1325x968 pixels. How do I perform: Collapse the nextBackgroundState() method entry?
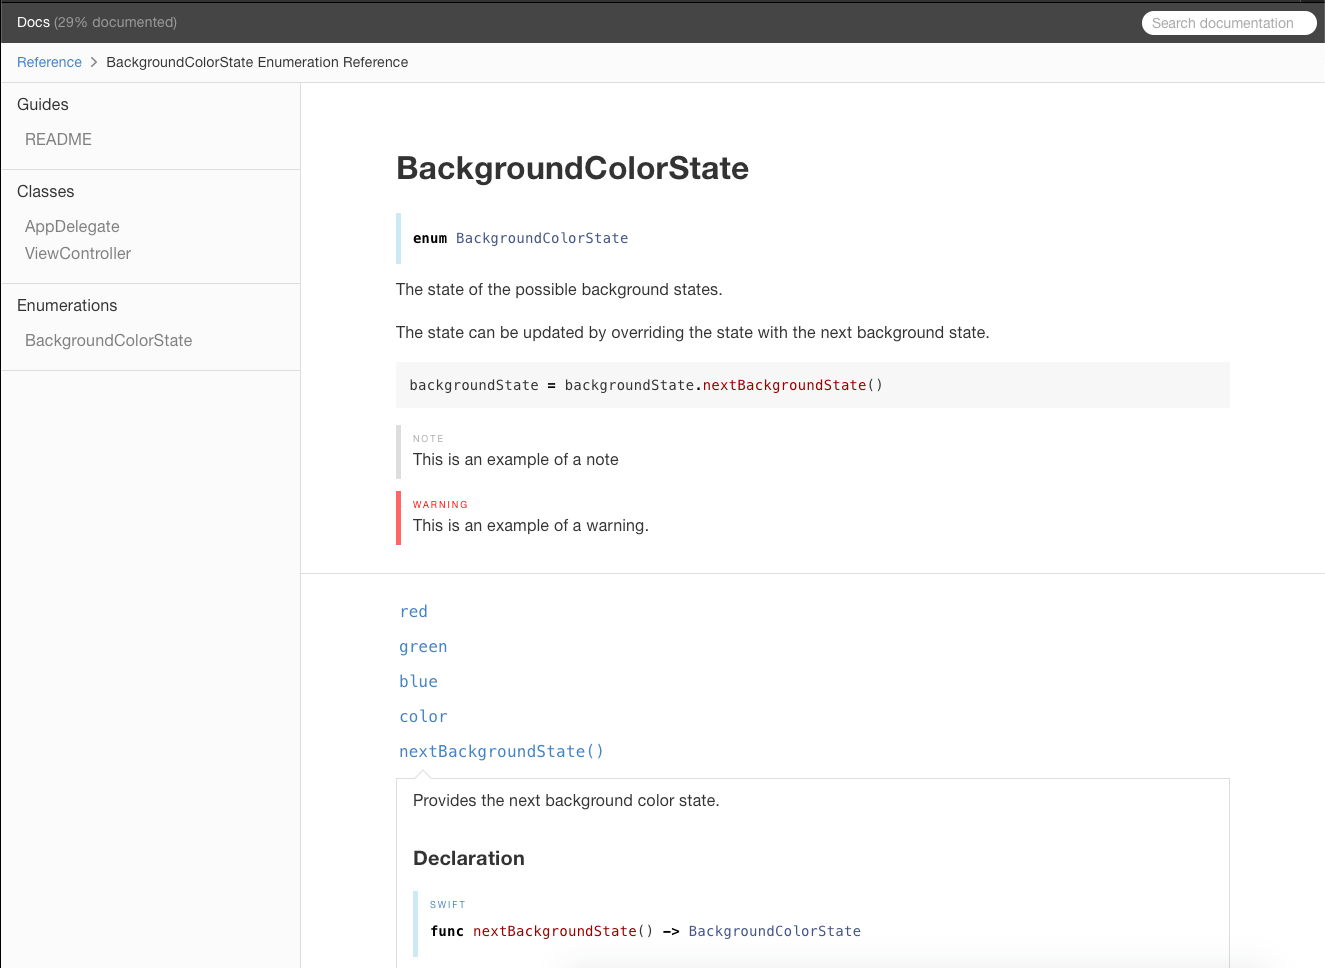501,751
